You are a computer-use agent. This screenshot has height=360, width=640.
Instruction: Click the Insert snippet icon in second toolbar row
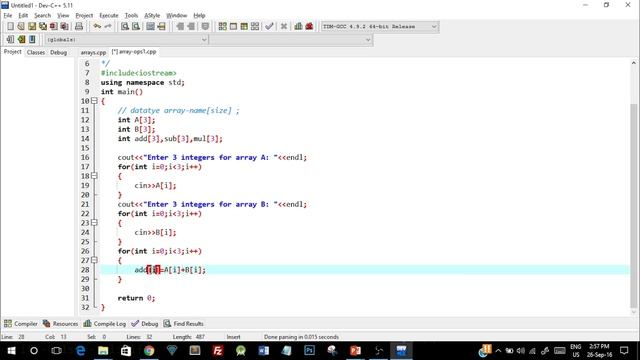10,40
